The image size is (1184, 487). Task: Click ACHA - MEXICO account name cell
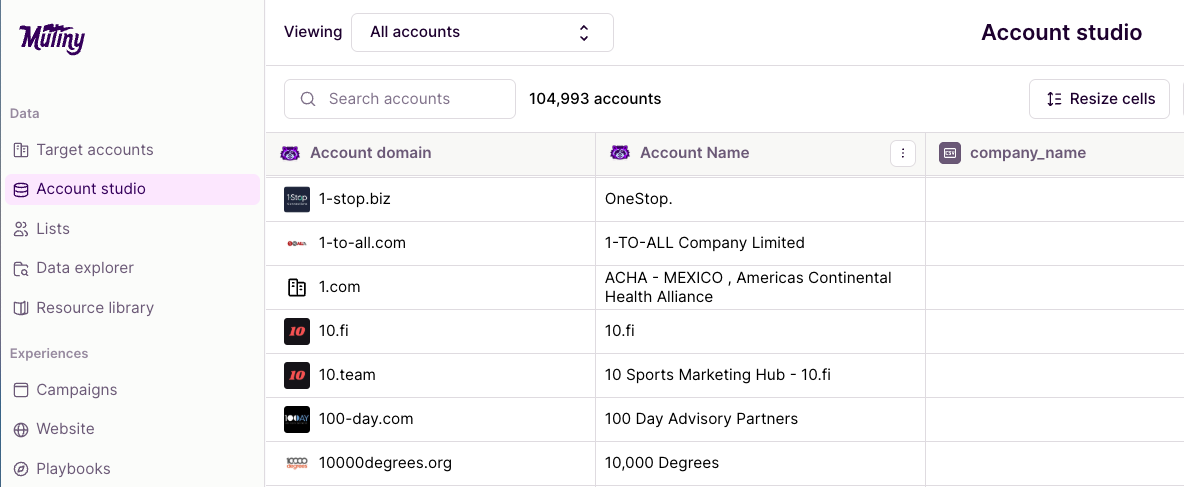[x=760, y=287]
